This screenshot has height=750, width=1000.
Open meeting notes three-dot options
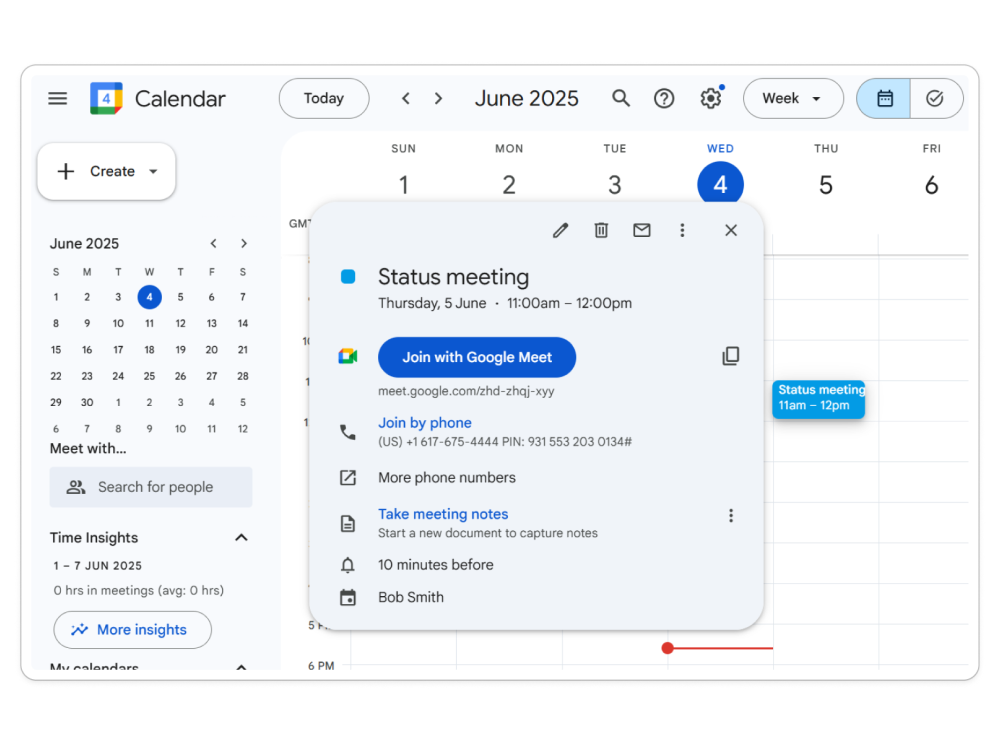[730, 516]
